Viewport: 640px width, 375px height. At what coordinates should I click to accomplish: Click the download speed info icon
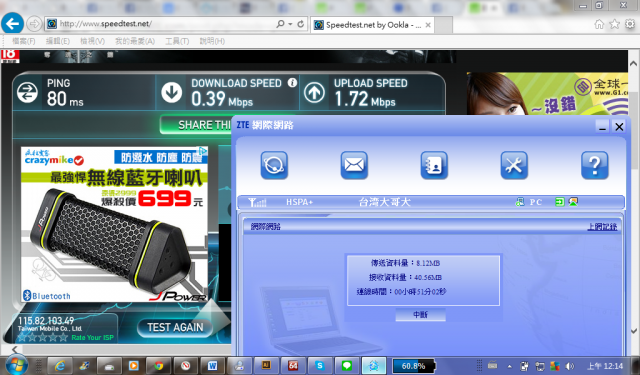(292, 82)
